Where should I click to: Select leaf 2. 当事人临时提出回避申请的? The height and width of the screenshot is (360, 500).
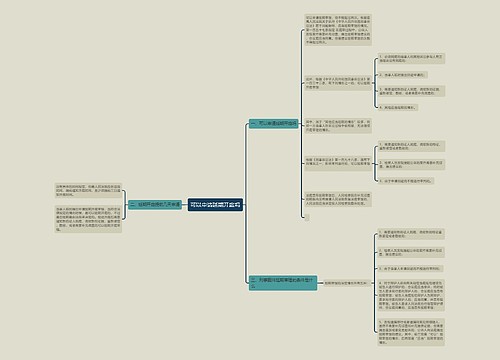[x=403, y=75]
